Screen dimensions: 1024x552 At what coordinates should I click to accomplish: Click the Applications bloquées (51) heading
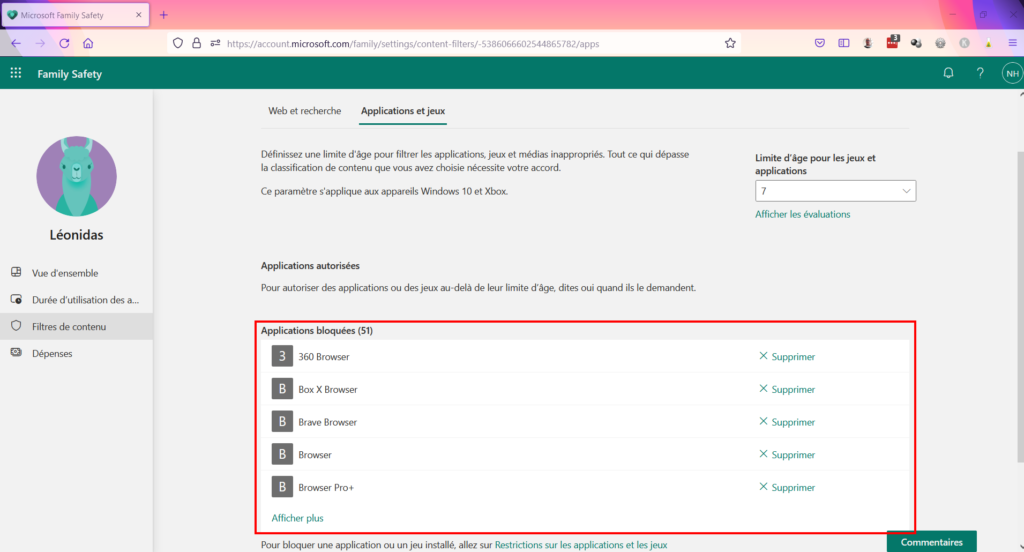(x=317, y=330)
